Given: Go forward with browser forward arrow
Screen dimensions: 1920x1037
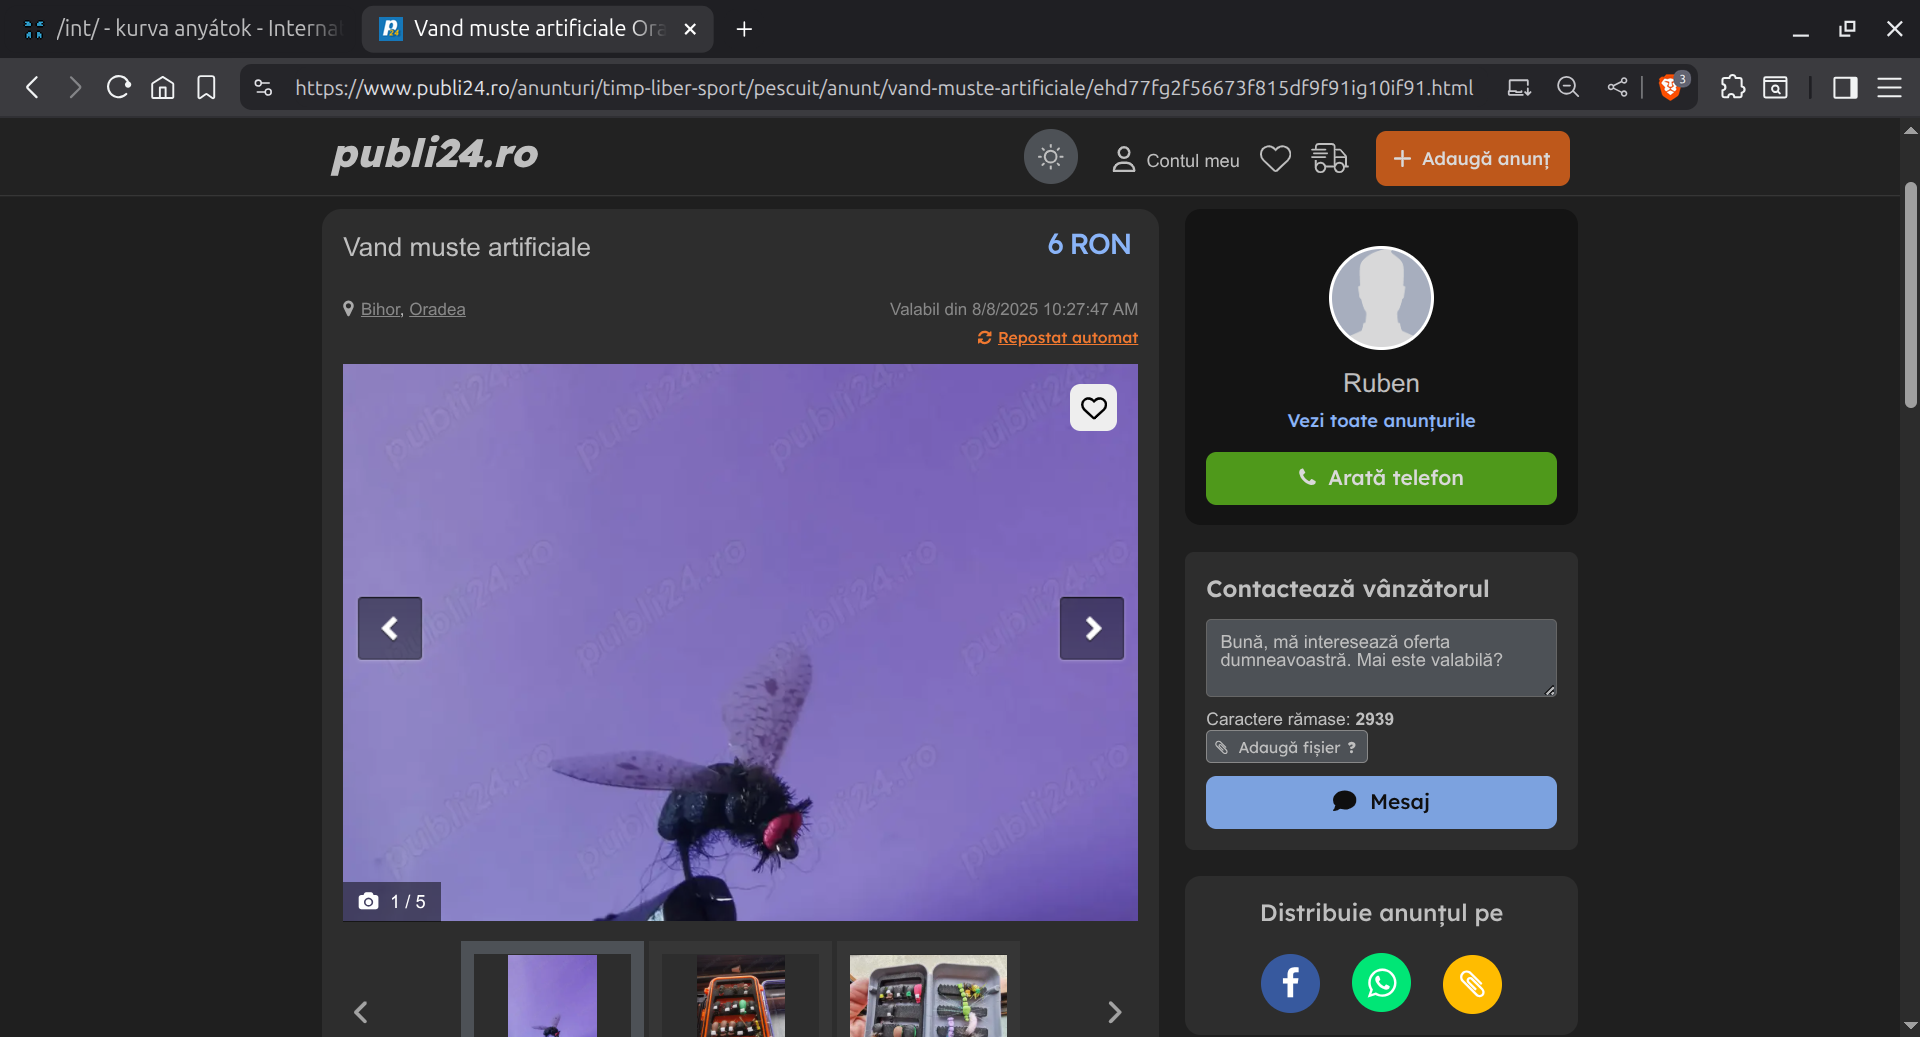Looking at the screenshot, I should (x=75, y=88).
